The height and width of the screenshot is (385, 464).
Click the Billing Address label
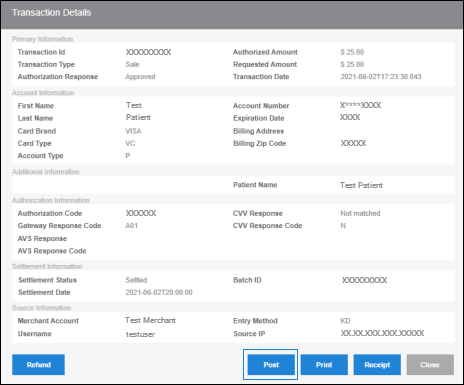point(259,131)
